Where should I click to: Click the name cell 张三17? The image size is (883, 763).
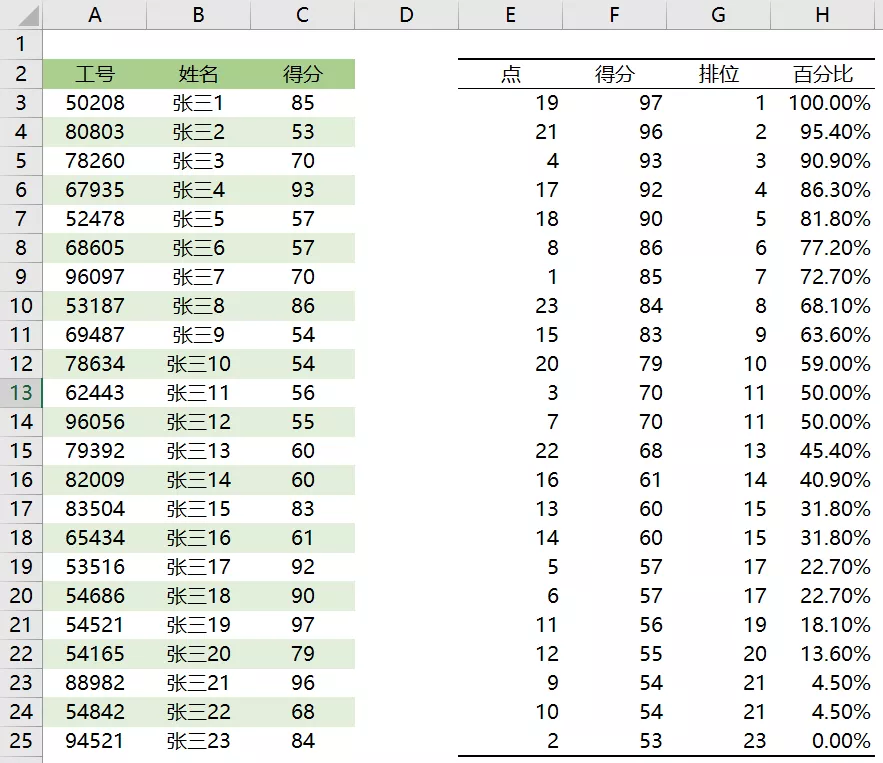pos(198,566)
